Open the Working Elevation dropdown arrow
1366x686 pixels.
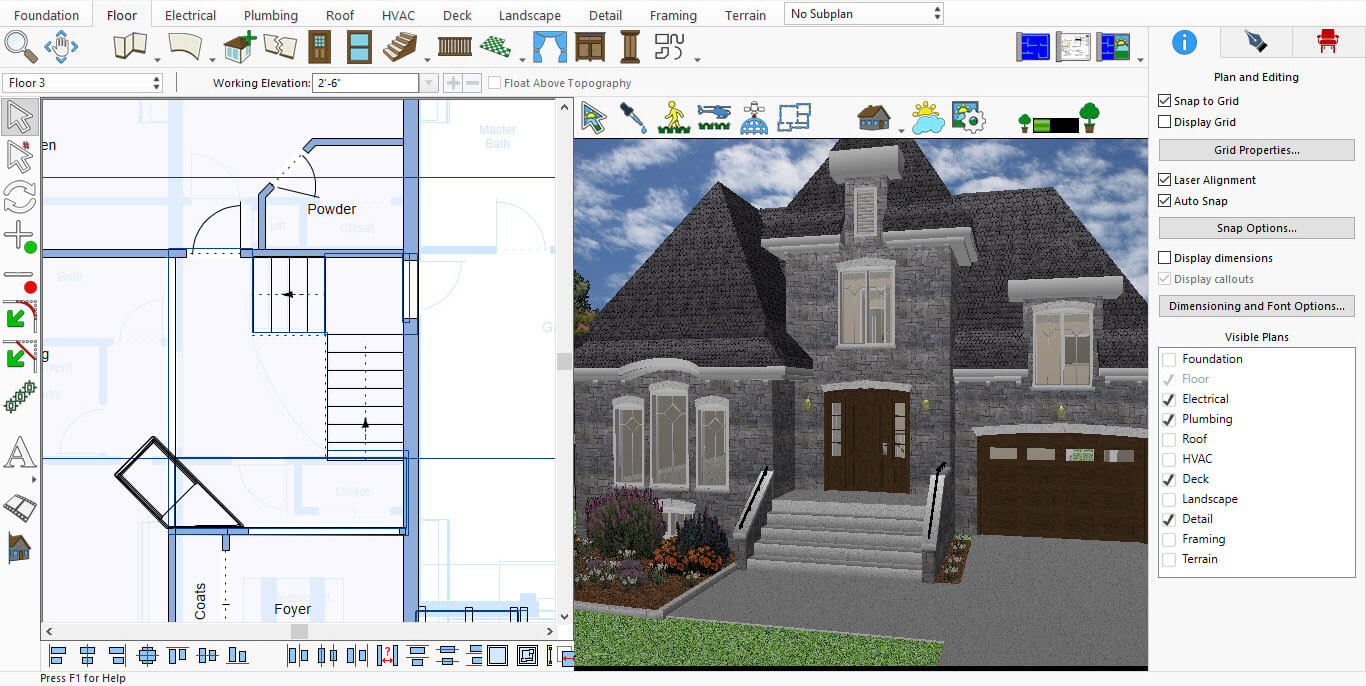click(429, 83)
